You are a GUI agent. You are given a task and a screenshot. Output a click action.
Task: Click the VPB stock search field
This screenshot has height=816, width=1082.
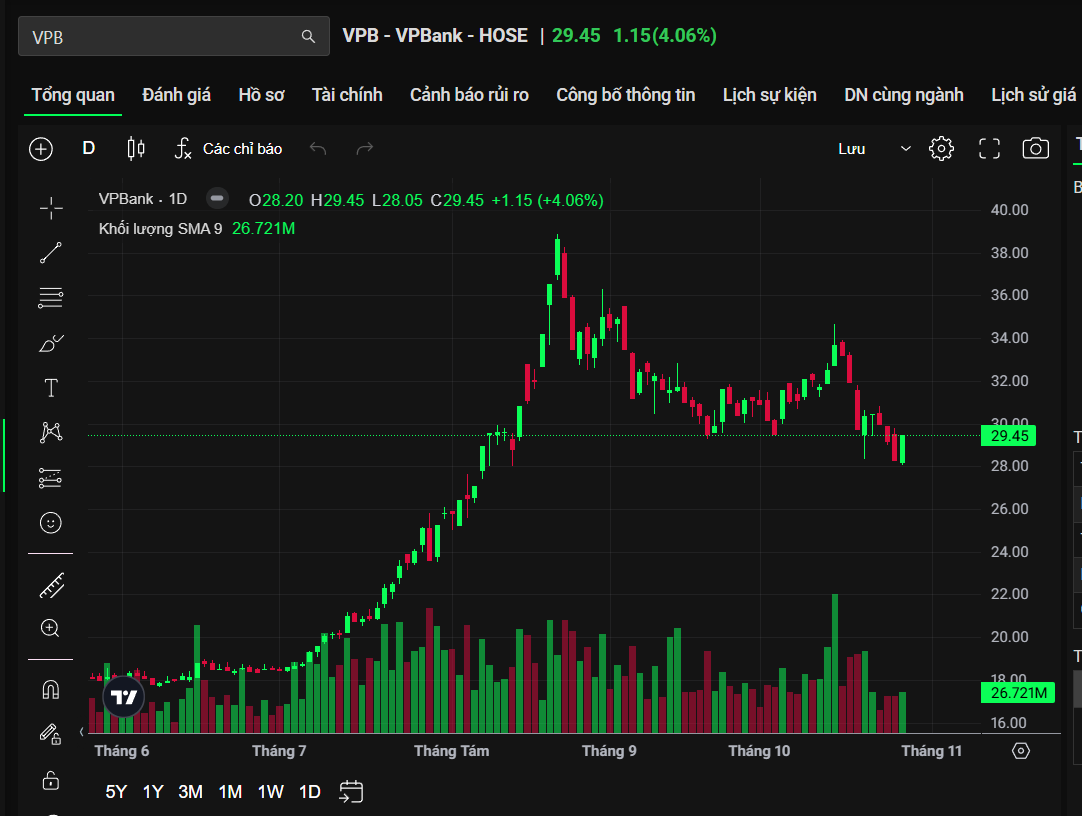click(163, 37)
